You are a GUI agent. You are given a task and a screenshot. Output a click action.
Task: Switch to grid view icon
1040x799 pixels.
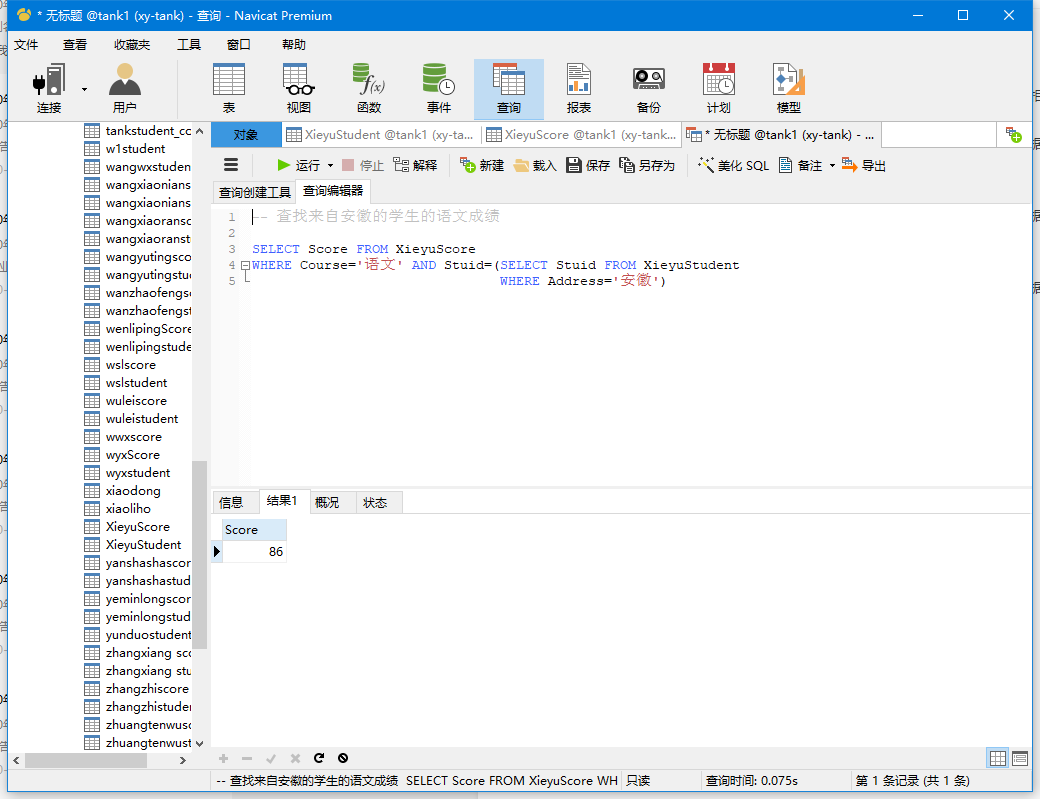point(998,758)
